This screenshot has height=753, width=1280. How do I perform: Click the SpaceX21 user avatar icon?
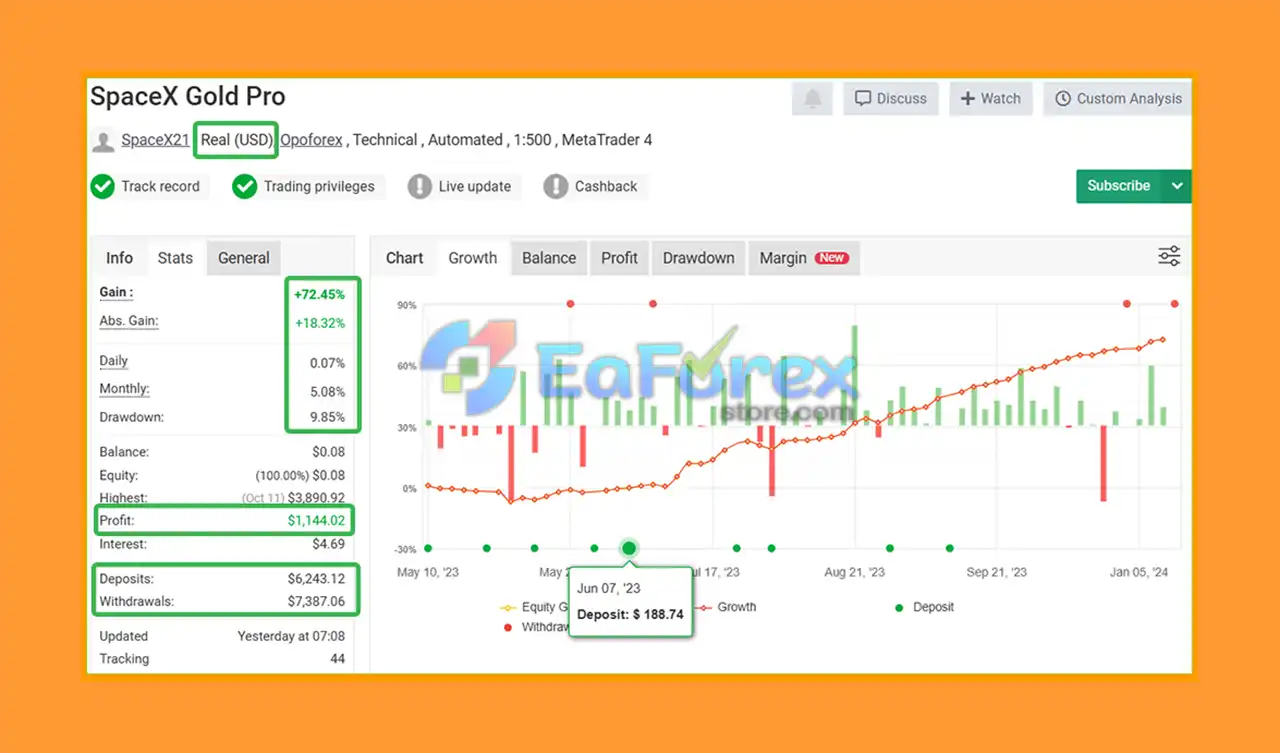(x=103, y=141)
